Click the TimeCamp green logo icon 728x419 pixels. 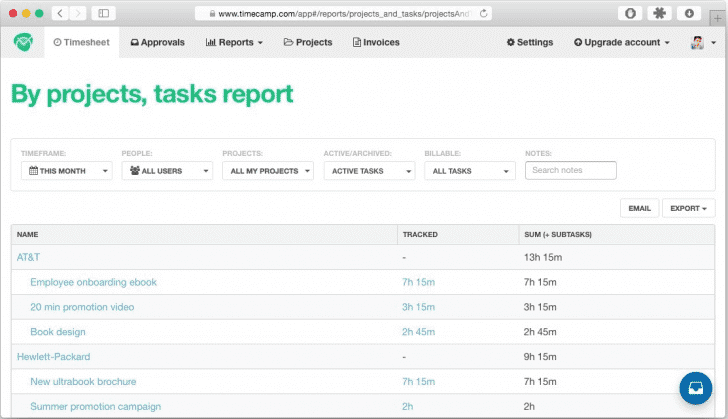(23, 42)
